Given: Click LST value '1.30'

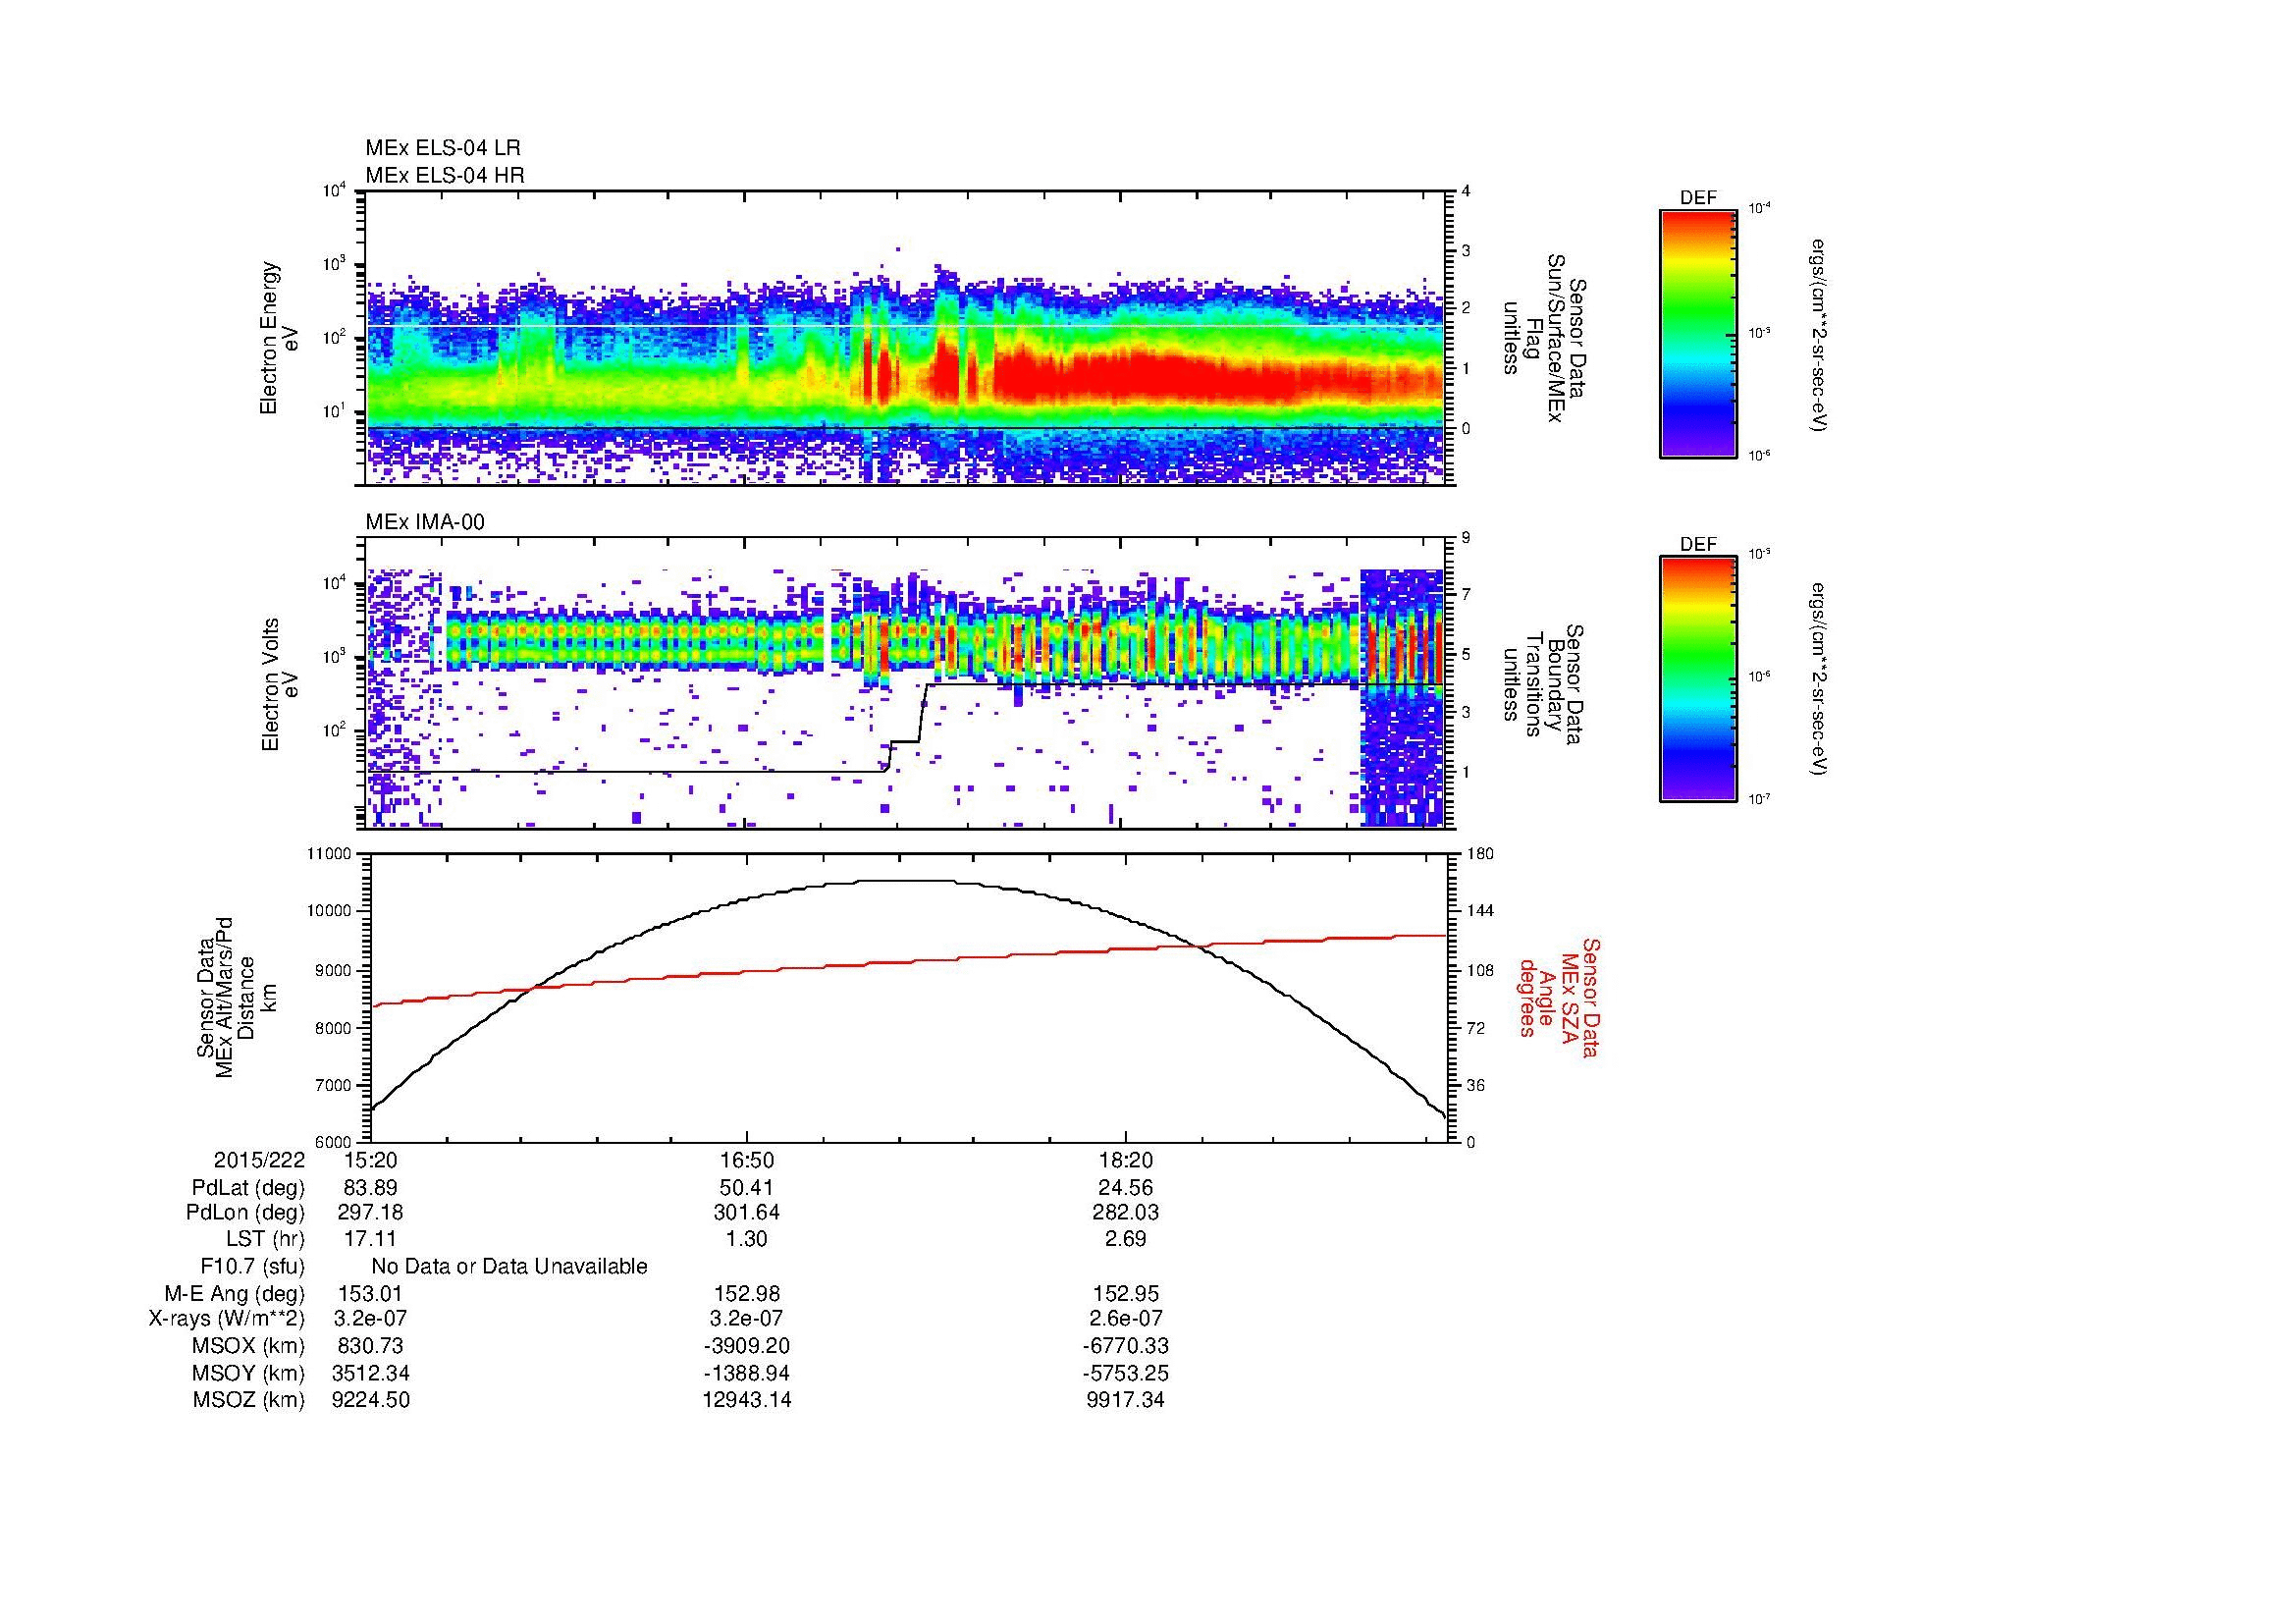Looking at the screenshot, I should [x=746, y=1239].
